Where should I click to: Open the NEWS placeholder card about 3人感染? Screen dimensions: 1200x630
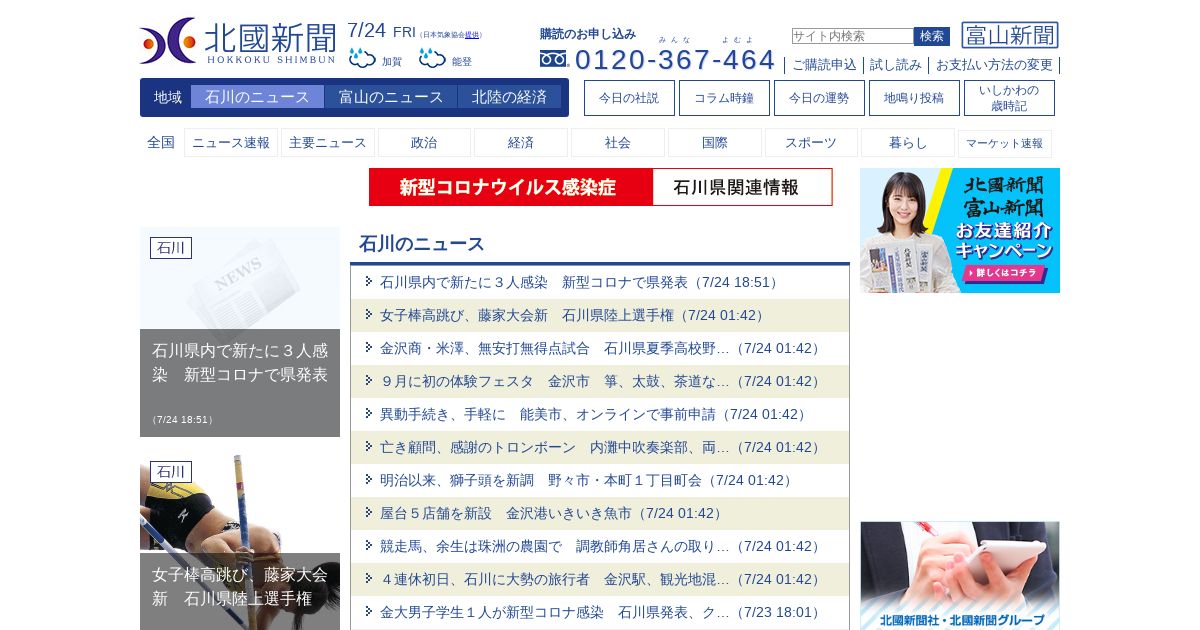[x=240, y=332]
